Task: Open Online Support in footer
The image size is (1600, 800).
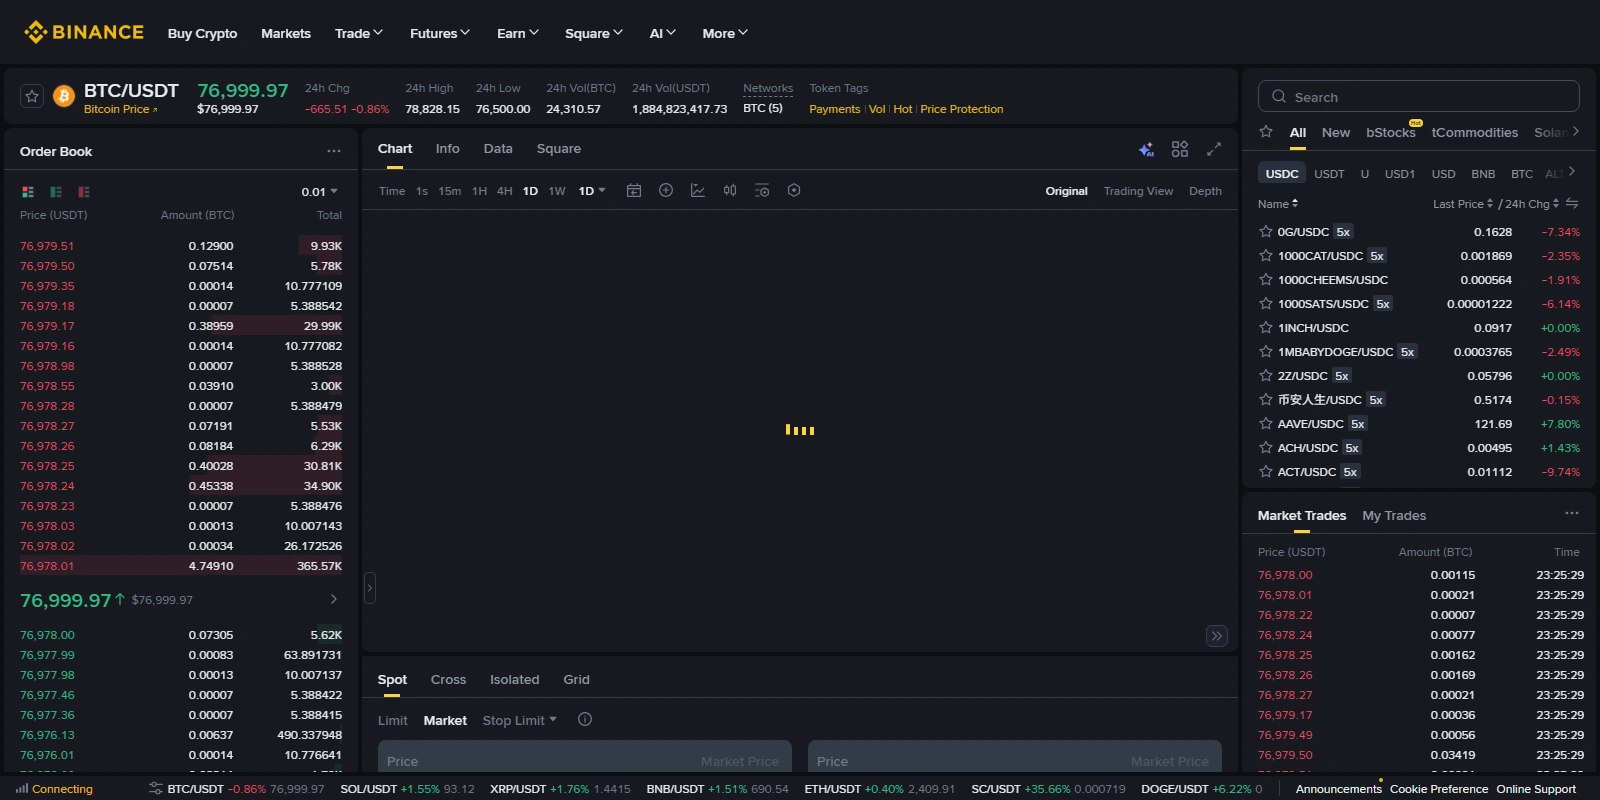Action: coord(1536,789)
